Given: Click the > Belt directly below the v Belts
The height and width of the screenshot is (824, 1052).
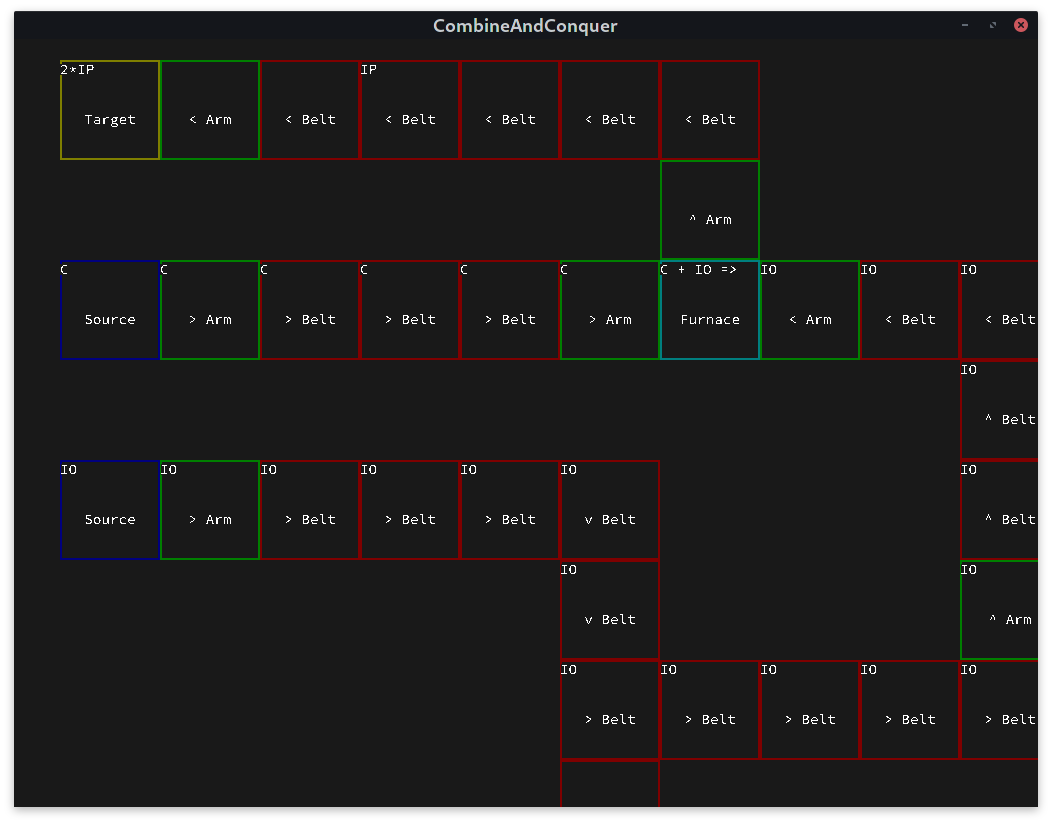Looking at the screenshot, I should 610,710.
